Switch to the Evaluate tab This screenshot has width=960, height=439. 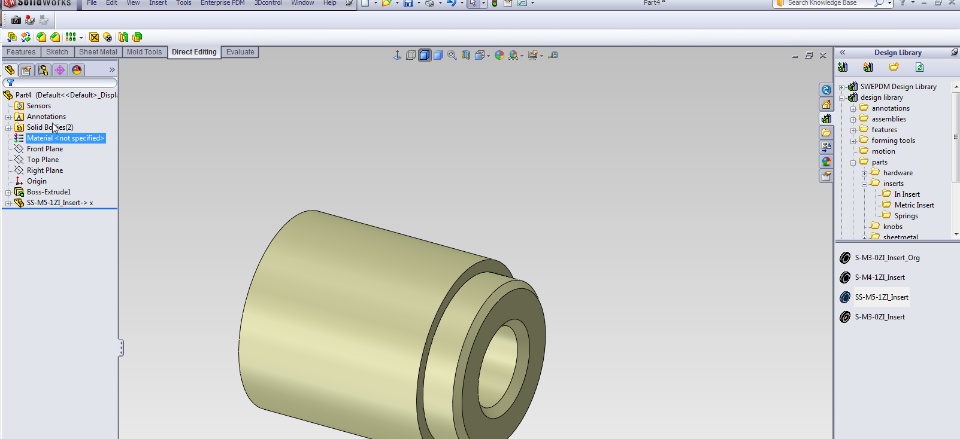point(240,52)
